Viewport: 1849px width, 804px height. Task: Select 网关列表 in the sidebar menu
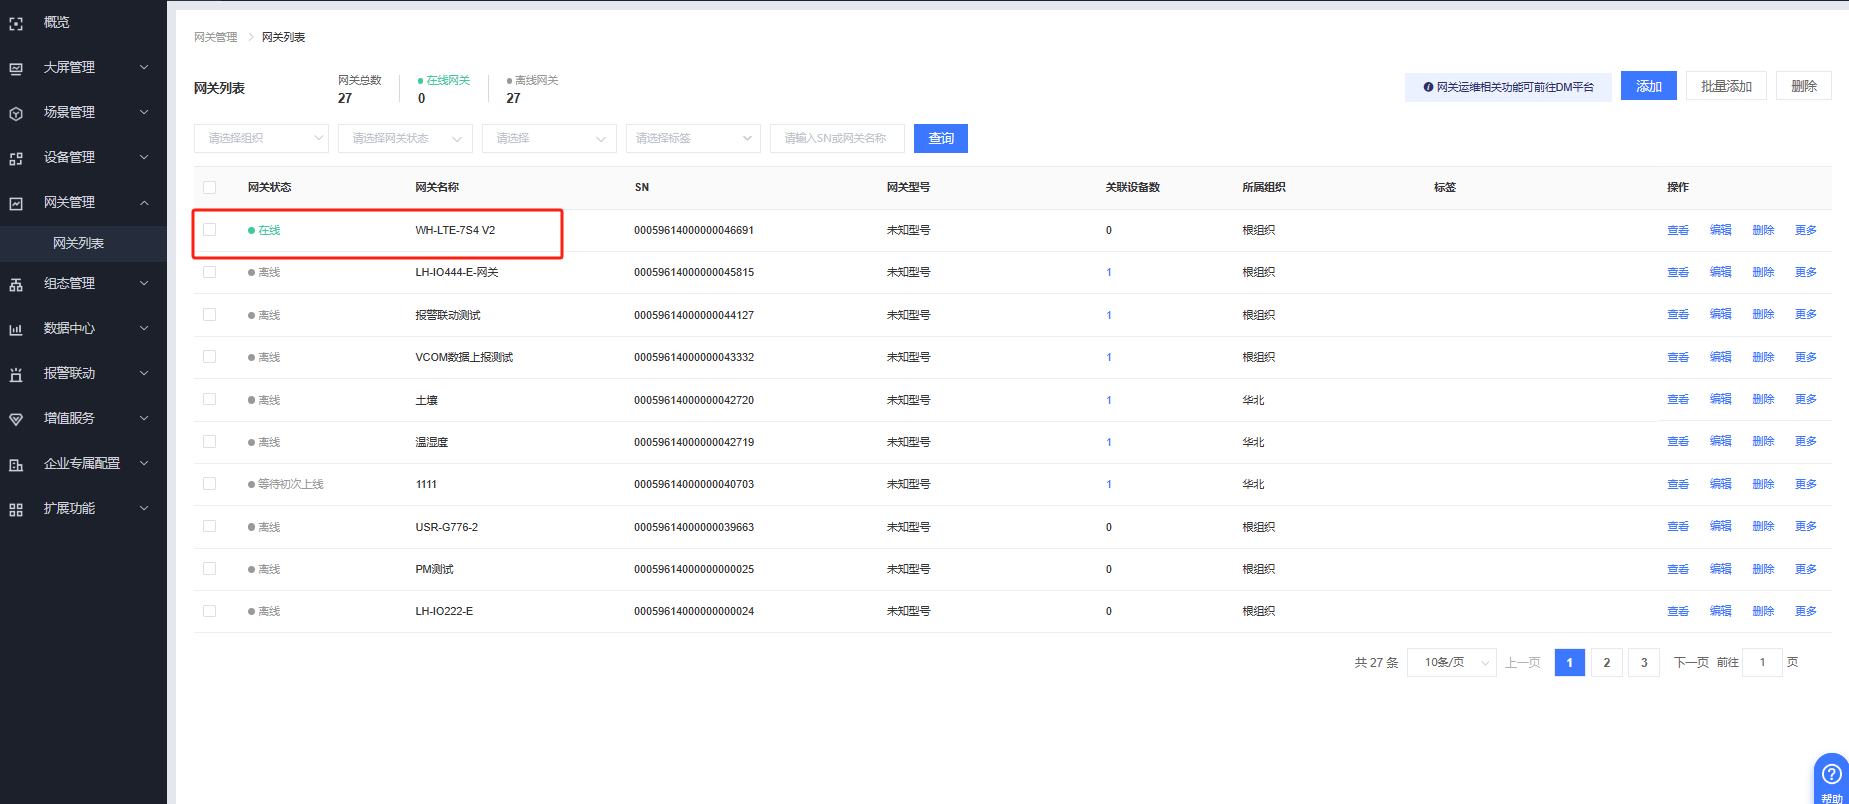point(78,243)
